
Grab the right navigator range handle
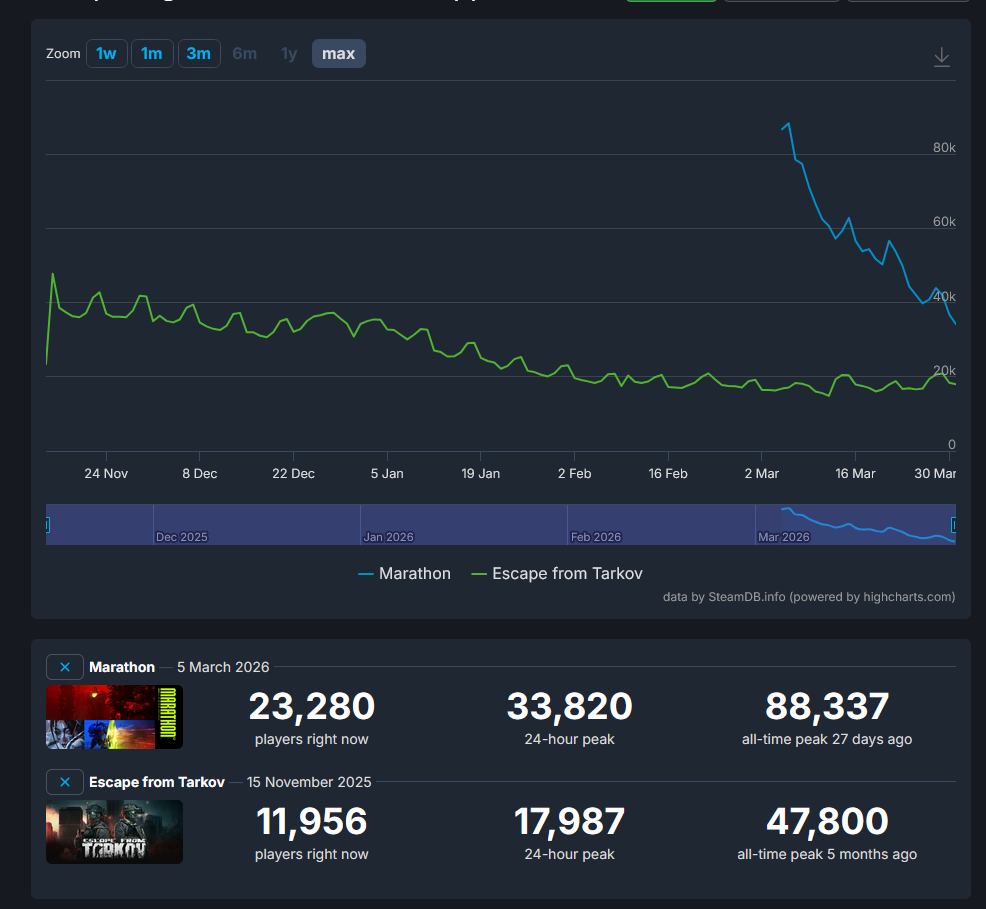(954, 524)
